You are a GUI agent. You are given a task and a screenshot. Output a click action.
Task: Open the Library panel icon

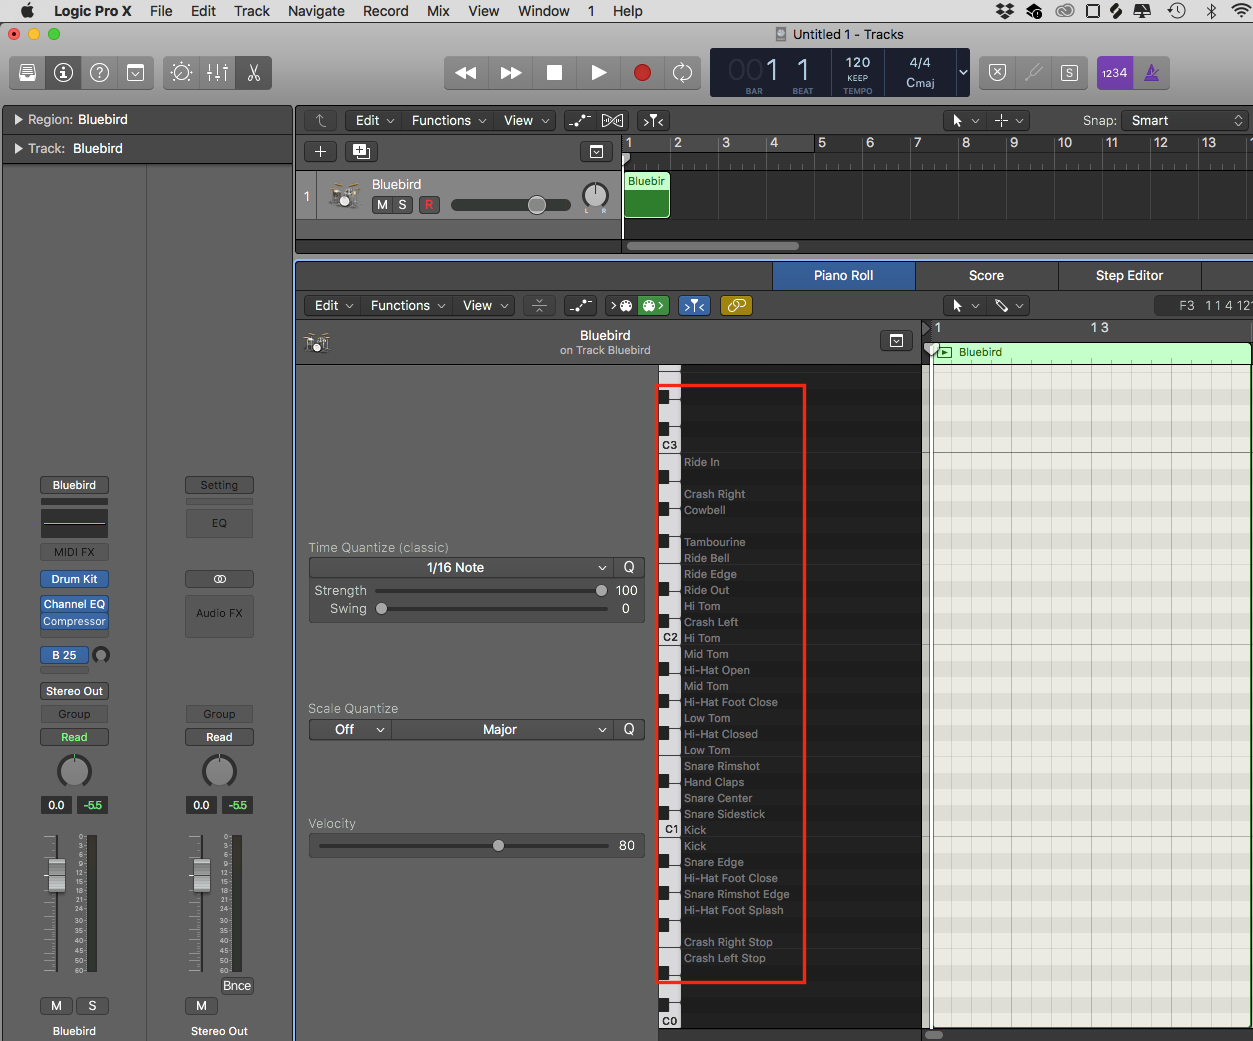[x=28, y=72]
